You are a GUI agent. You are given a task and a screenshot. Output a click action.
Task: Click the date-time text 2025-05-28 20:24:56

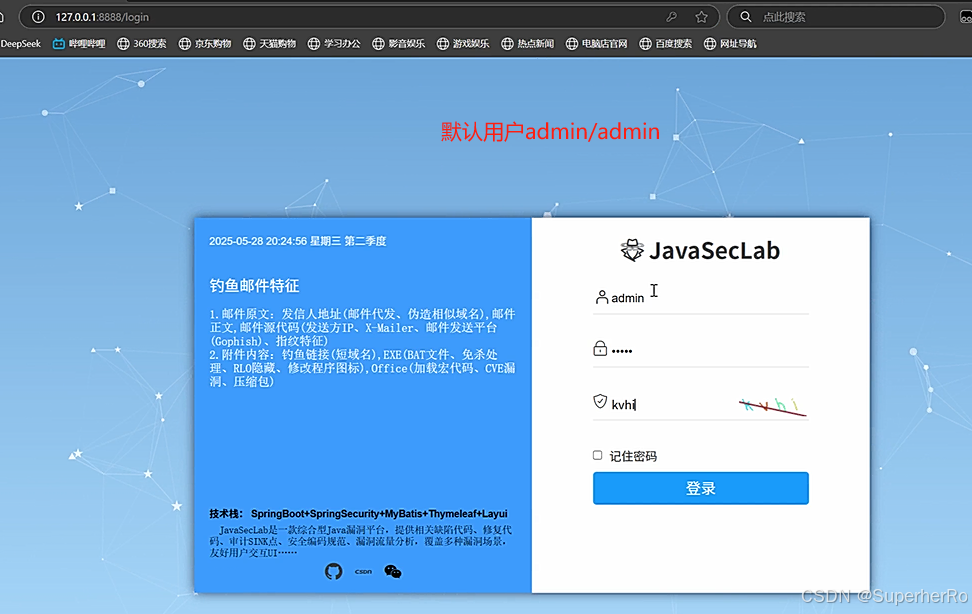click(x=258, y=241)
